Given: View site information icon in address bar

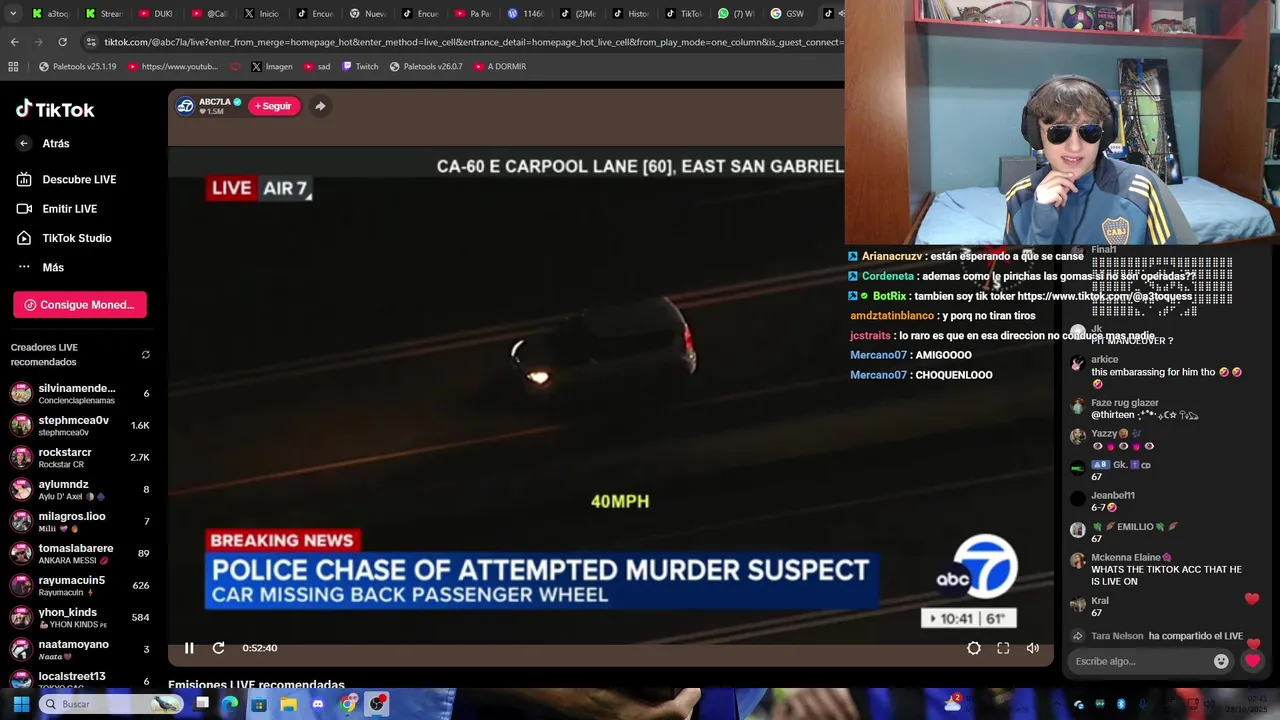Looking at the screenshot, I should (x=91, y=42).
